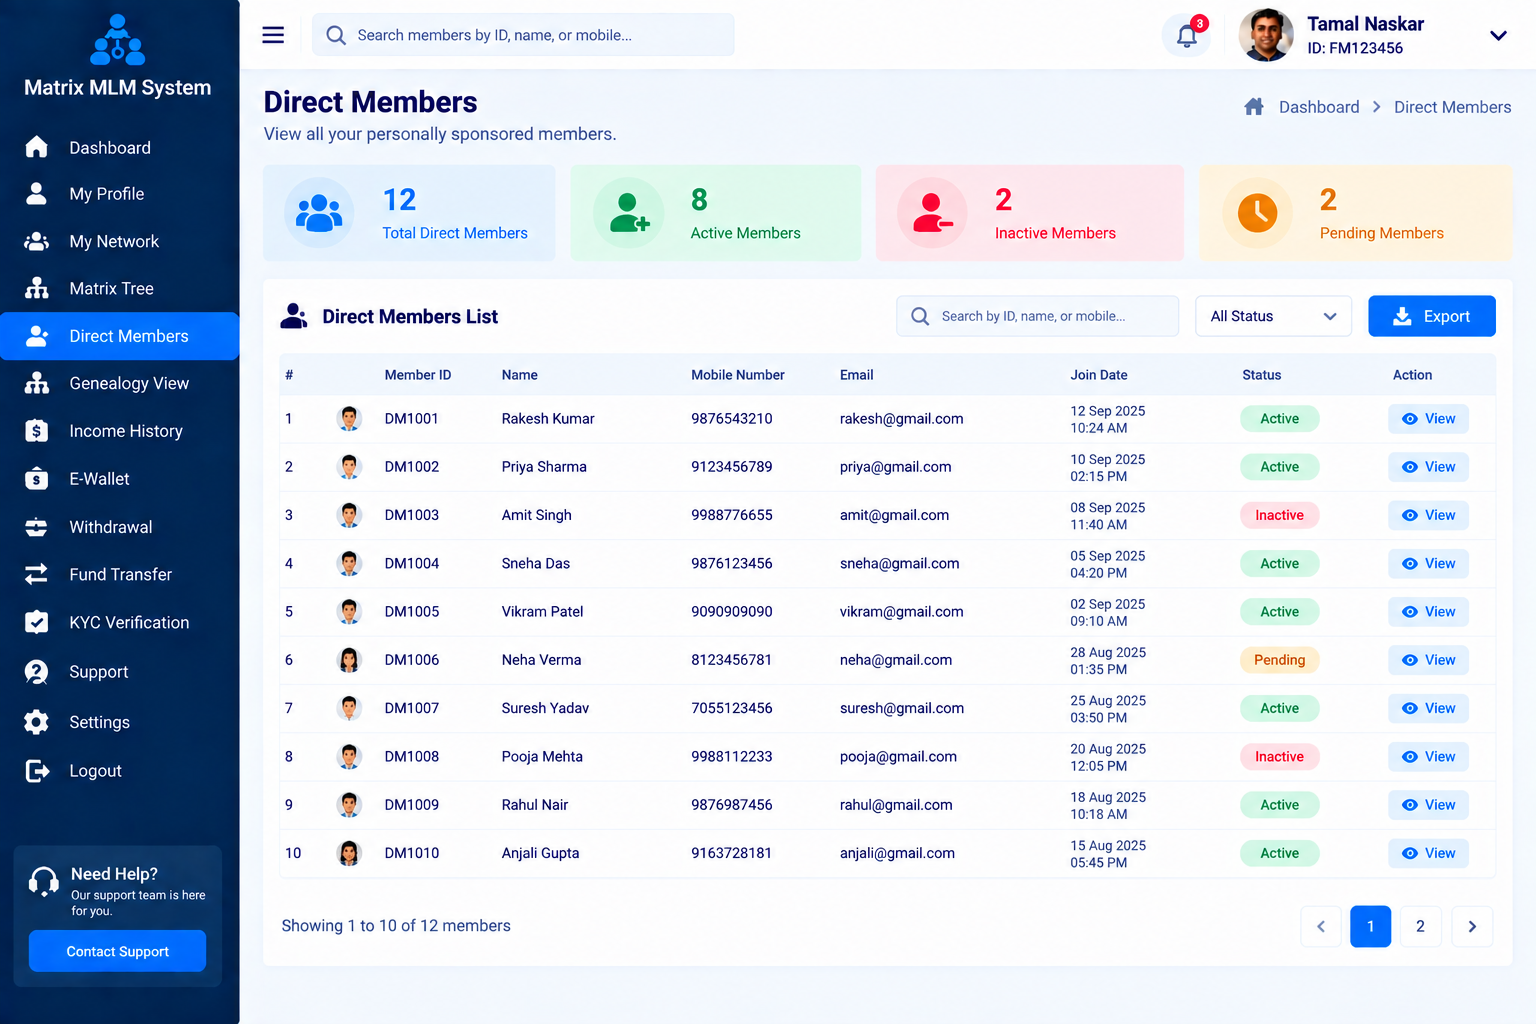View details for Vikram Patel

pyautogui.click(x=1428, y=612)
